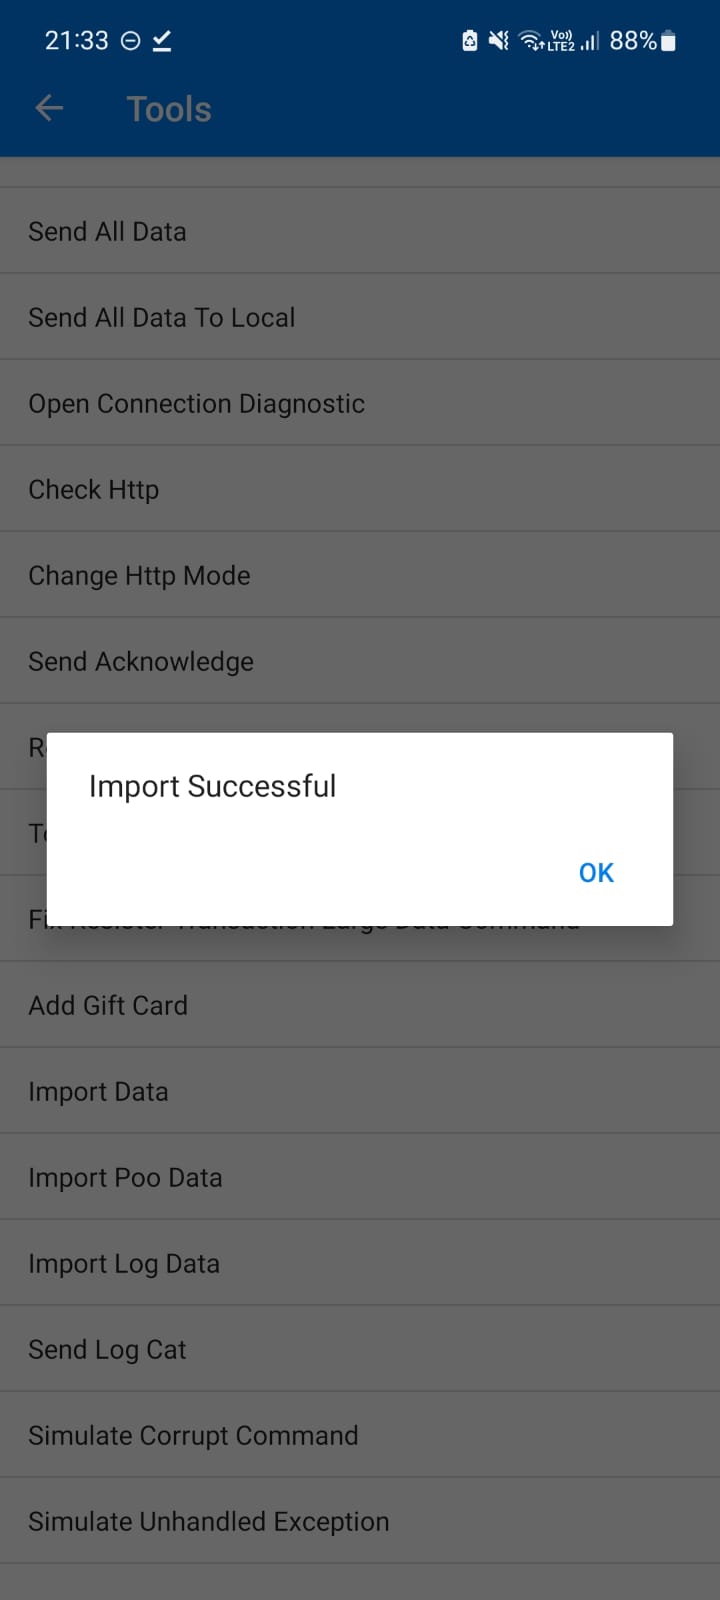Tap Change Http Mode
Viewport: 720px width, 1600px height.
click(360, 575)
